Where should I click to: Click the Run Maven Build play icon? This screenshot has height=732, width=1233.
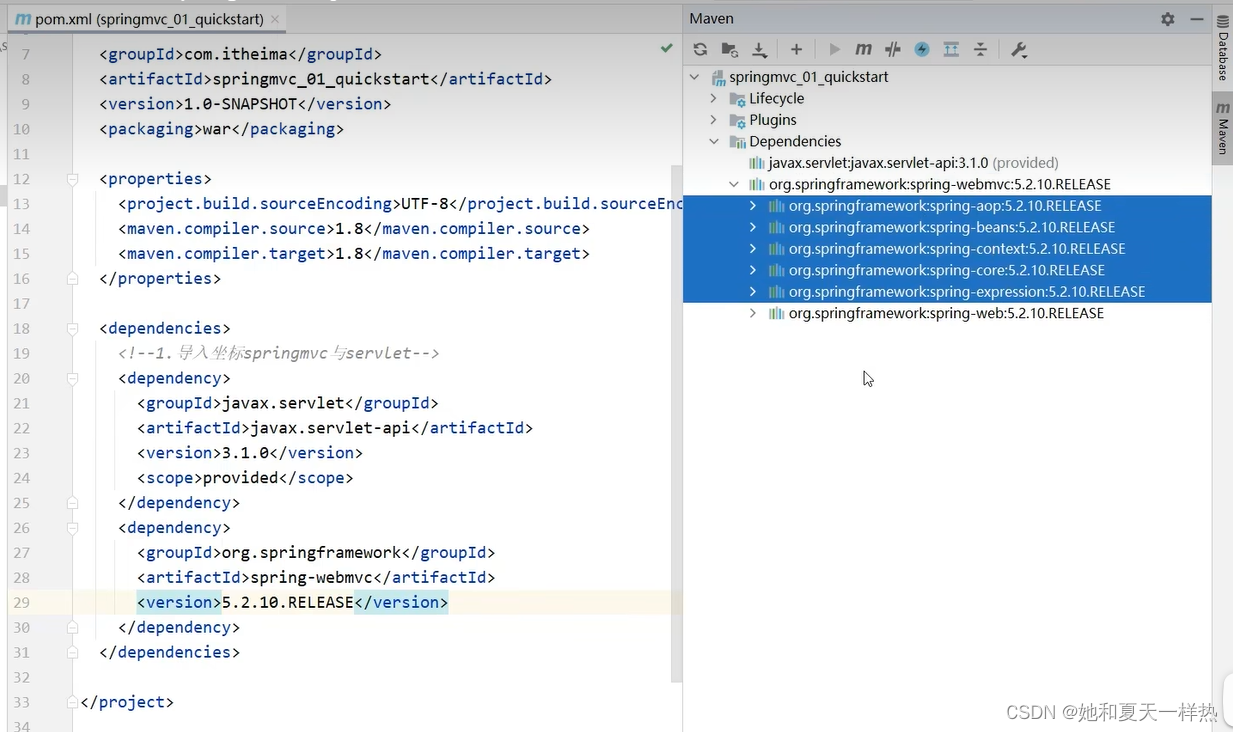[834, 49]
